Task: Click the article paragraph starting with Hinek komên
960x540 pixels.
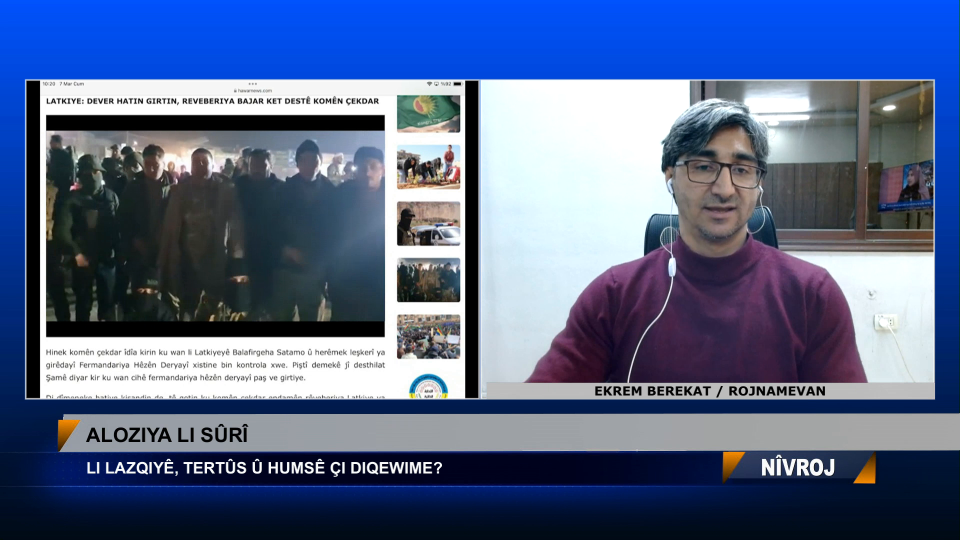Action: tap(215, 364)
